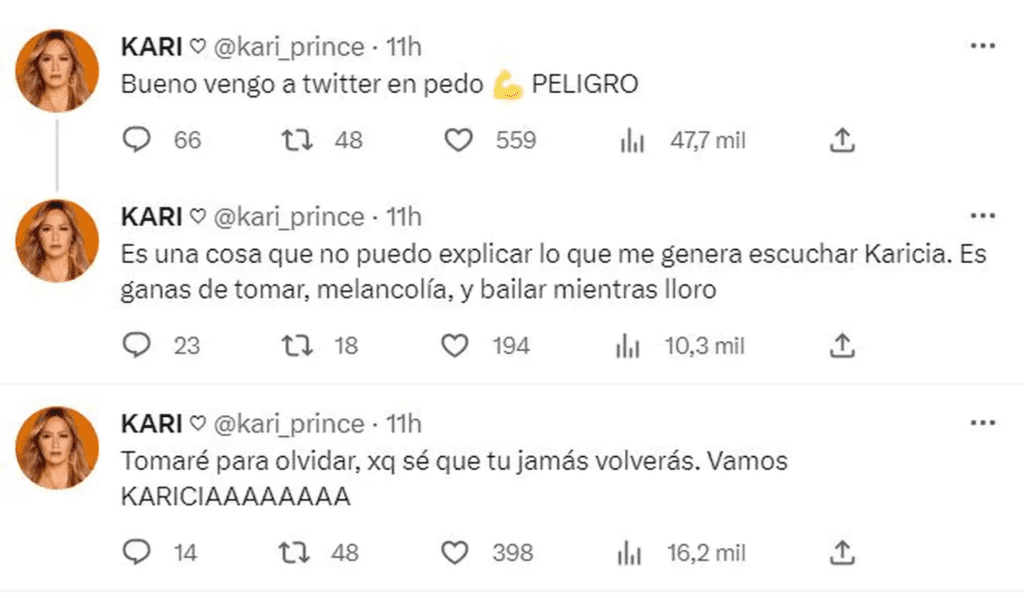View analytics showing 10,3 mil views
The height and width of the screenshot is (598, 1024).
tap(629, 346)
